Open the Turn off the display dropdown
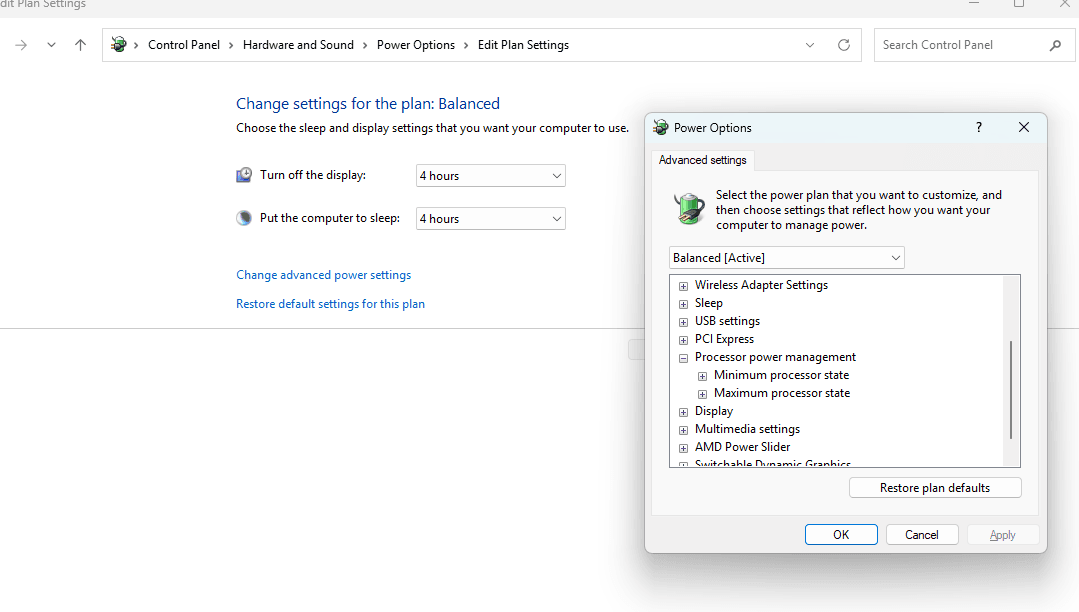Viewport: 1079px width, 612px height. [490, 176]
